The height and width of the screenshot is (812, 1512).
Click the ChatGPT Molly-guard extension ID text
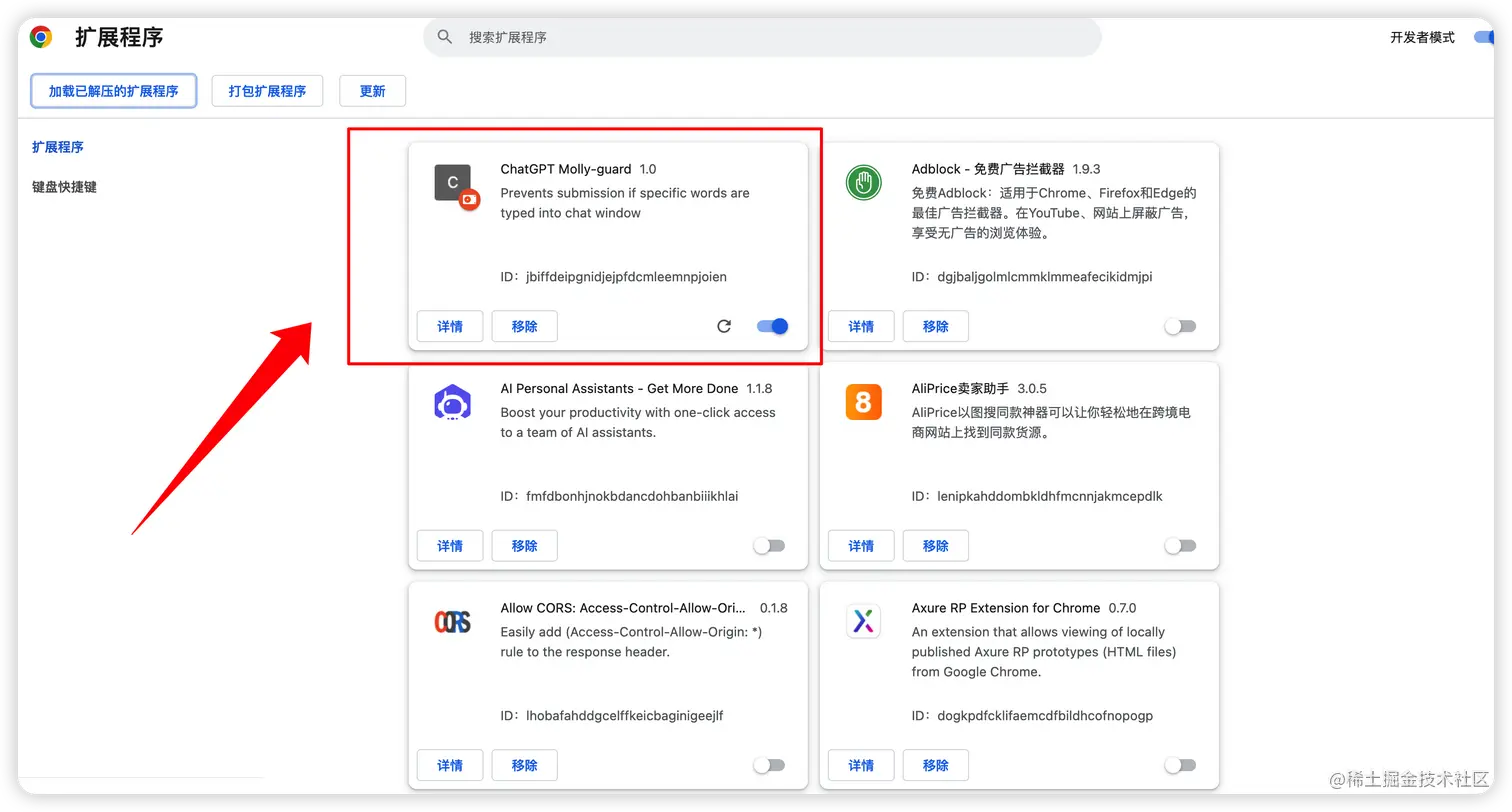(x=614, y=277)
